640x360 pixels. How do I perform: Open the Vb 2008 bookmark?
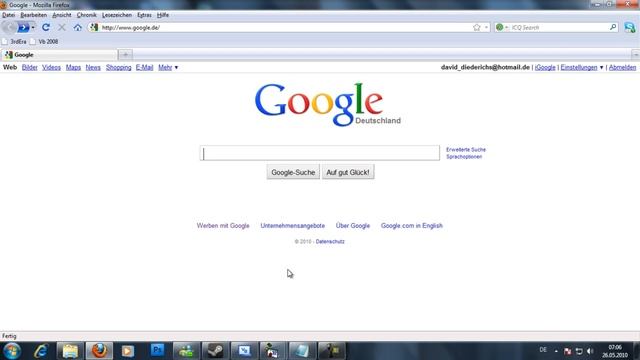tap(44, 42)
